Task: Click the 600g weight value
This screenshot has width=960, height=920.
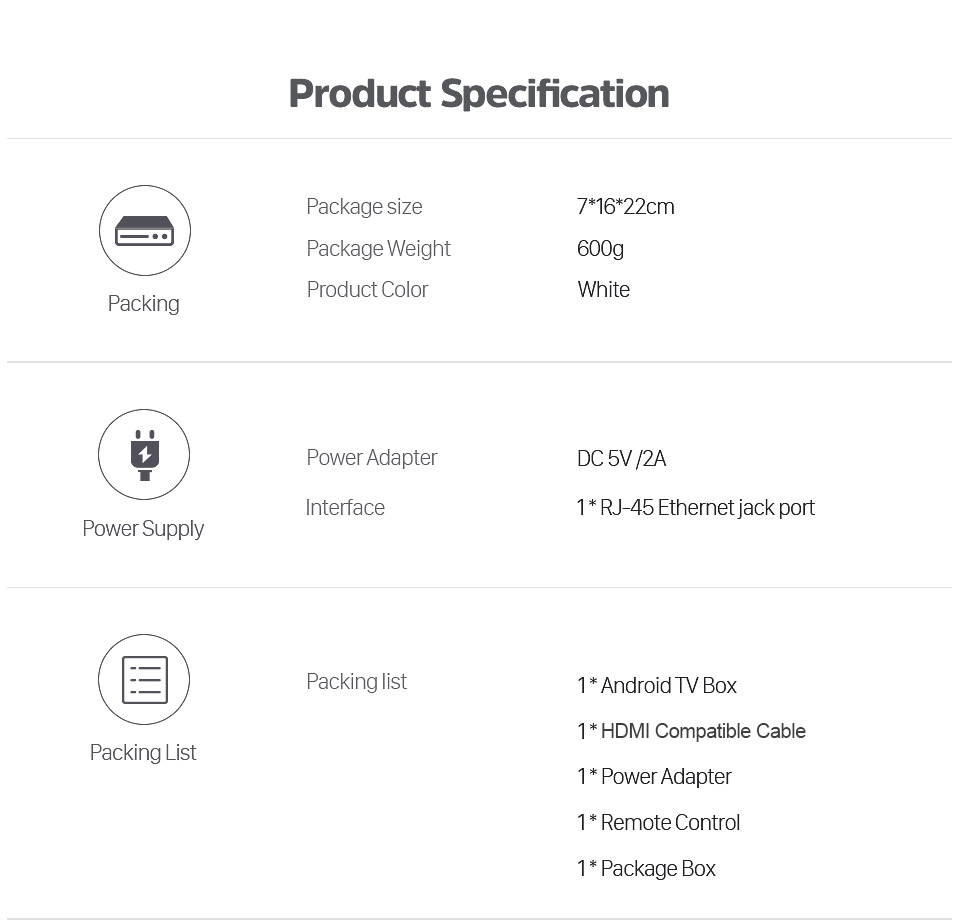Action: (600, 249)
